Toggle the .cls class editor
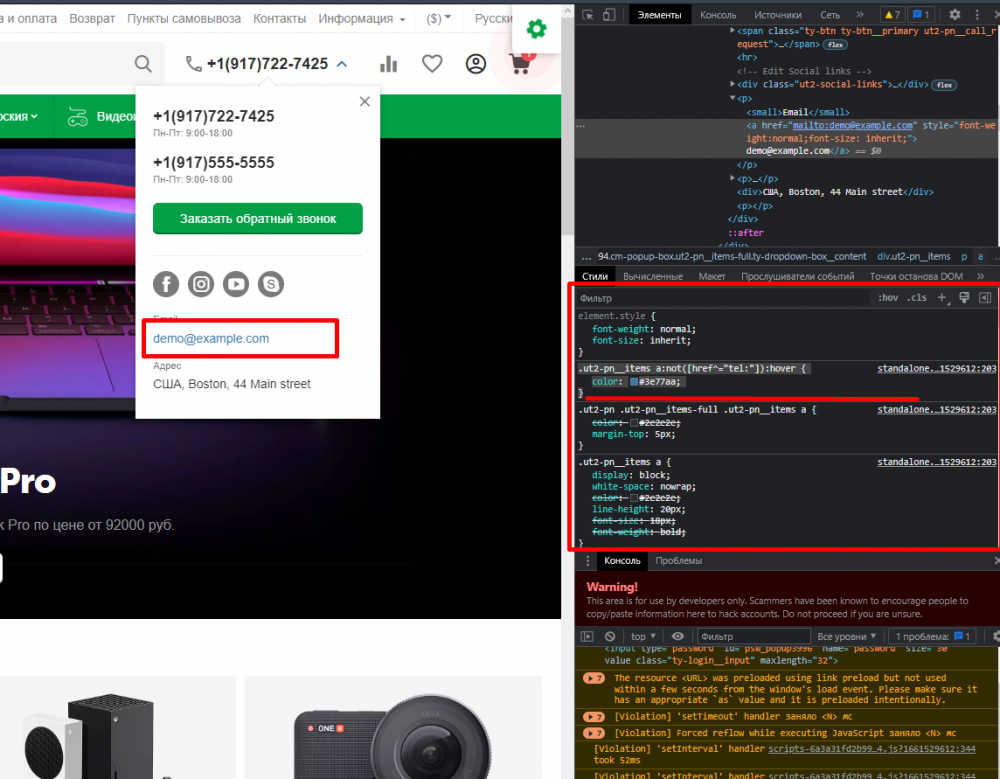Viewport: 1000px width, 779px height. (917, 298)
